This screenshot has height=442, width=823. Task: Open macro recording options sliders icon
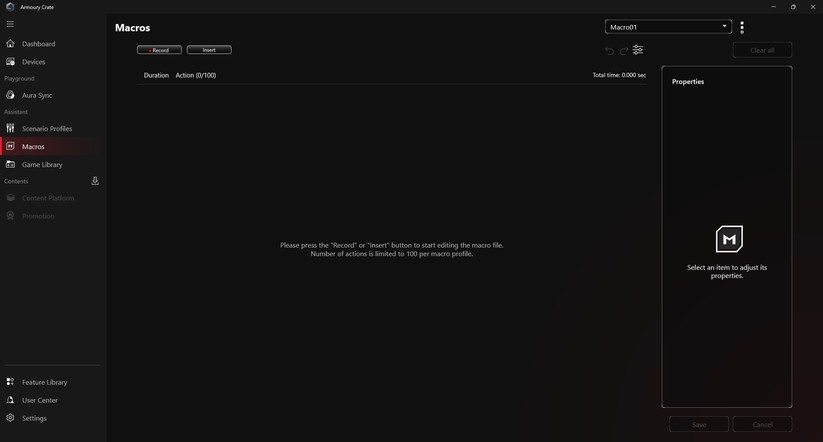click(638, 50)
